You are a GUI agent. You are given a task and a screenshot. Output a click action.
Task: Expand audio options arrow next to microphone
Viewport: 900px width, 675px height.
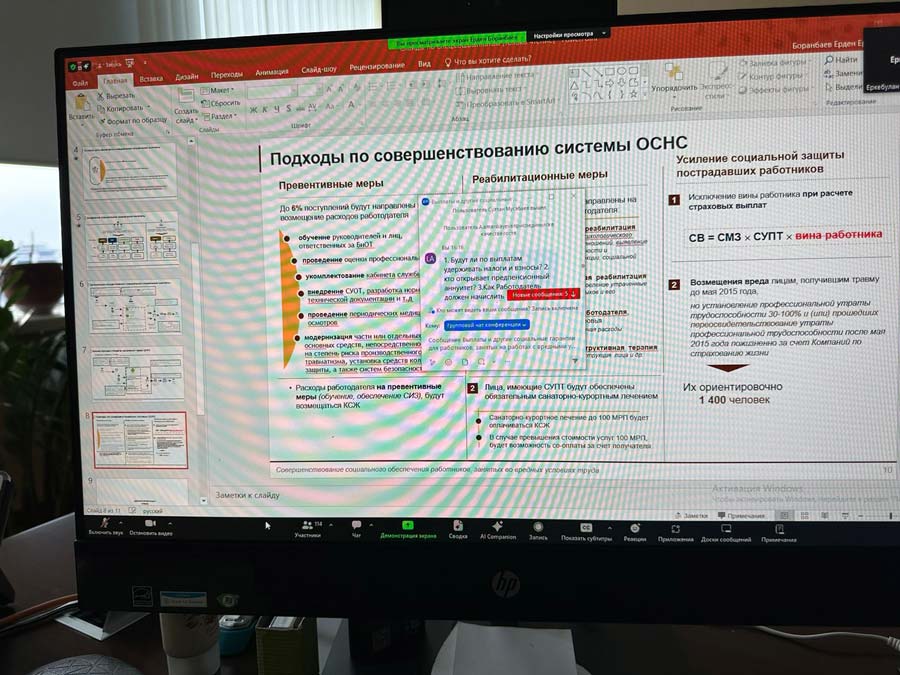(121, 523)
